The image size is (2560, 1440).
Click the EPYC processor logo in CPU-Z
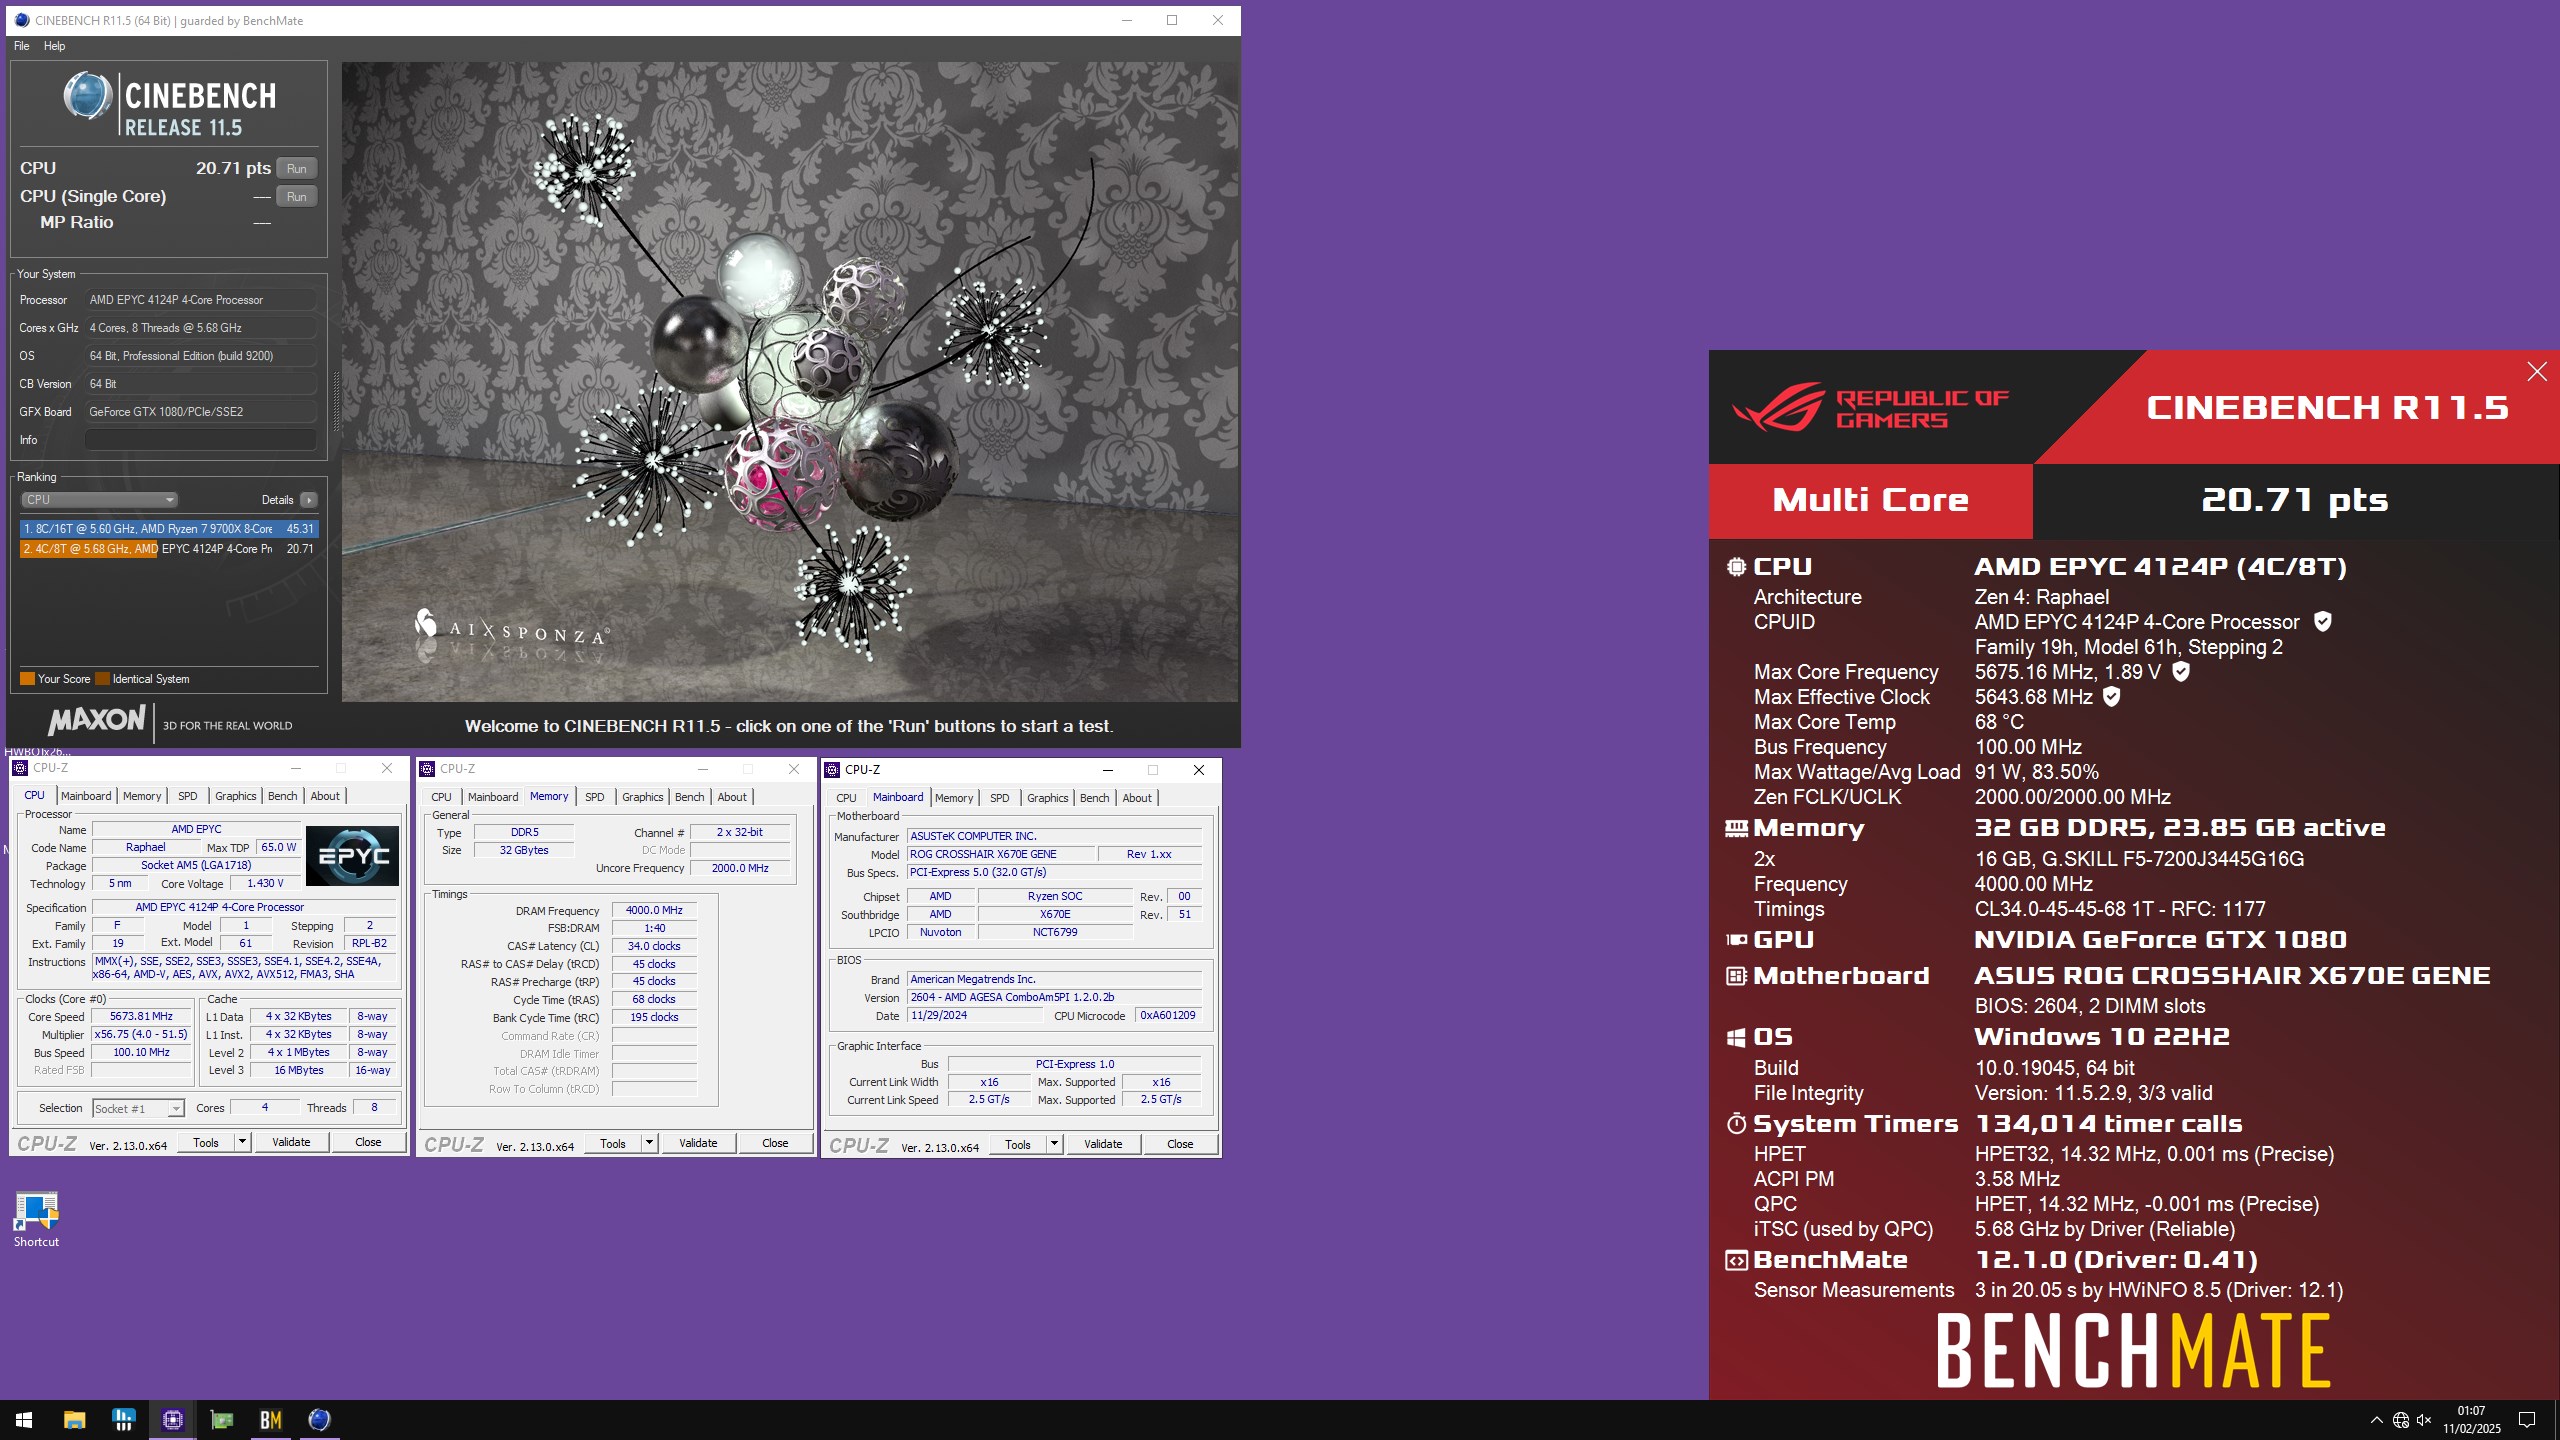[352, 856]
